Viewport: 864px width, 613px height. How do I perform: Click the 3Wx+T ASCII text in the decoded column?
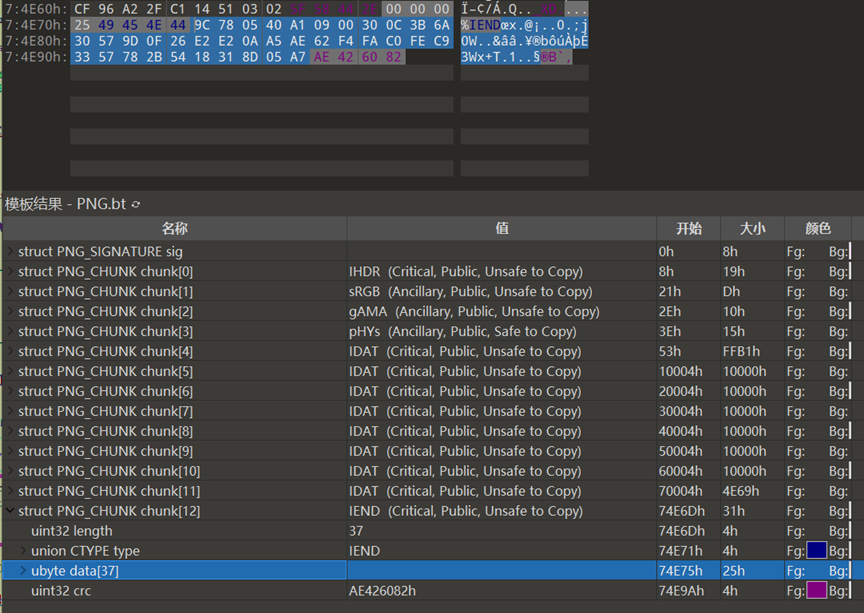[480, 57]
